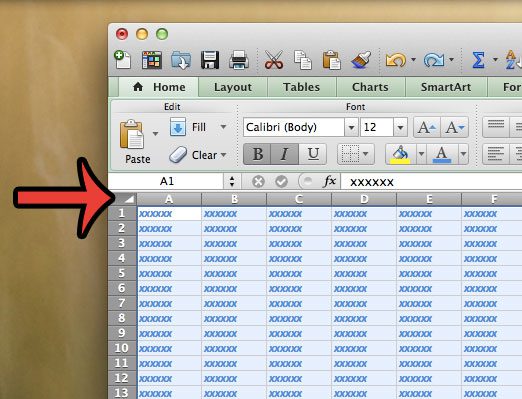Open the redo history dropdown arrow
The height and width of the screenshot is (399, 522).
[x=451, y=60]
